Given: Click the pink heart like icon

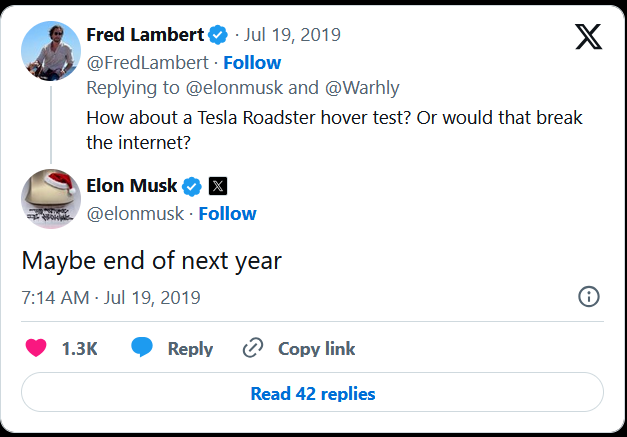Looking at the screenshot, I should [36, 347].
